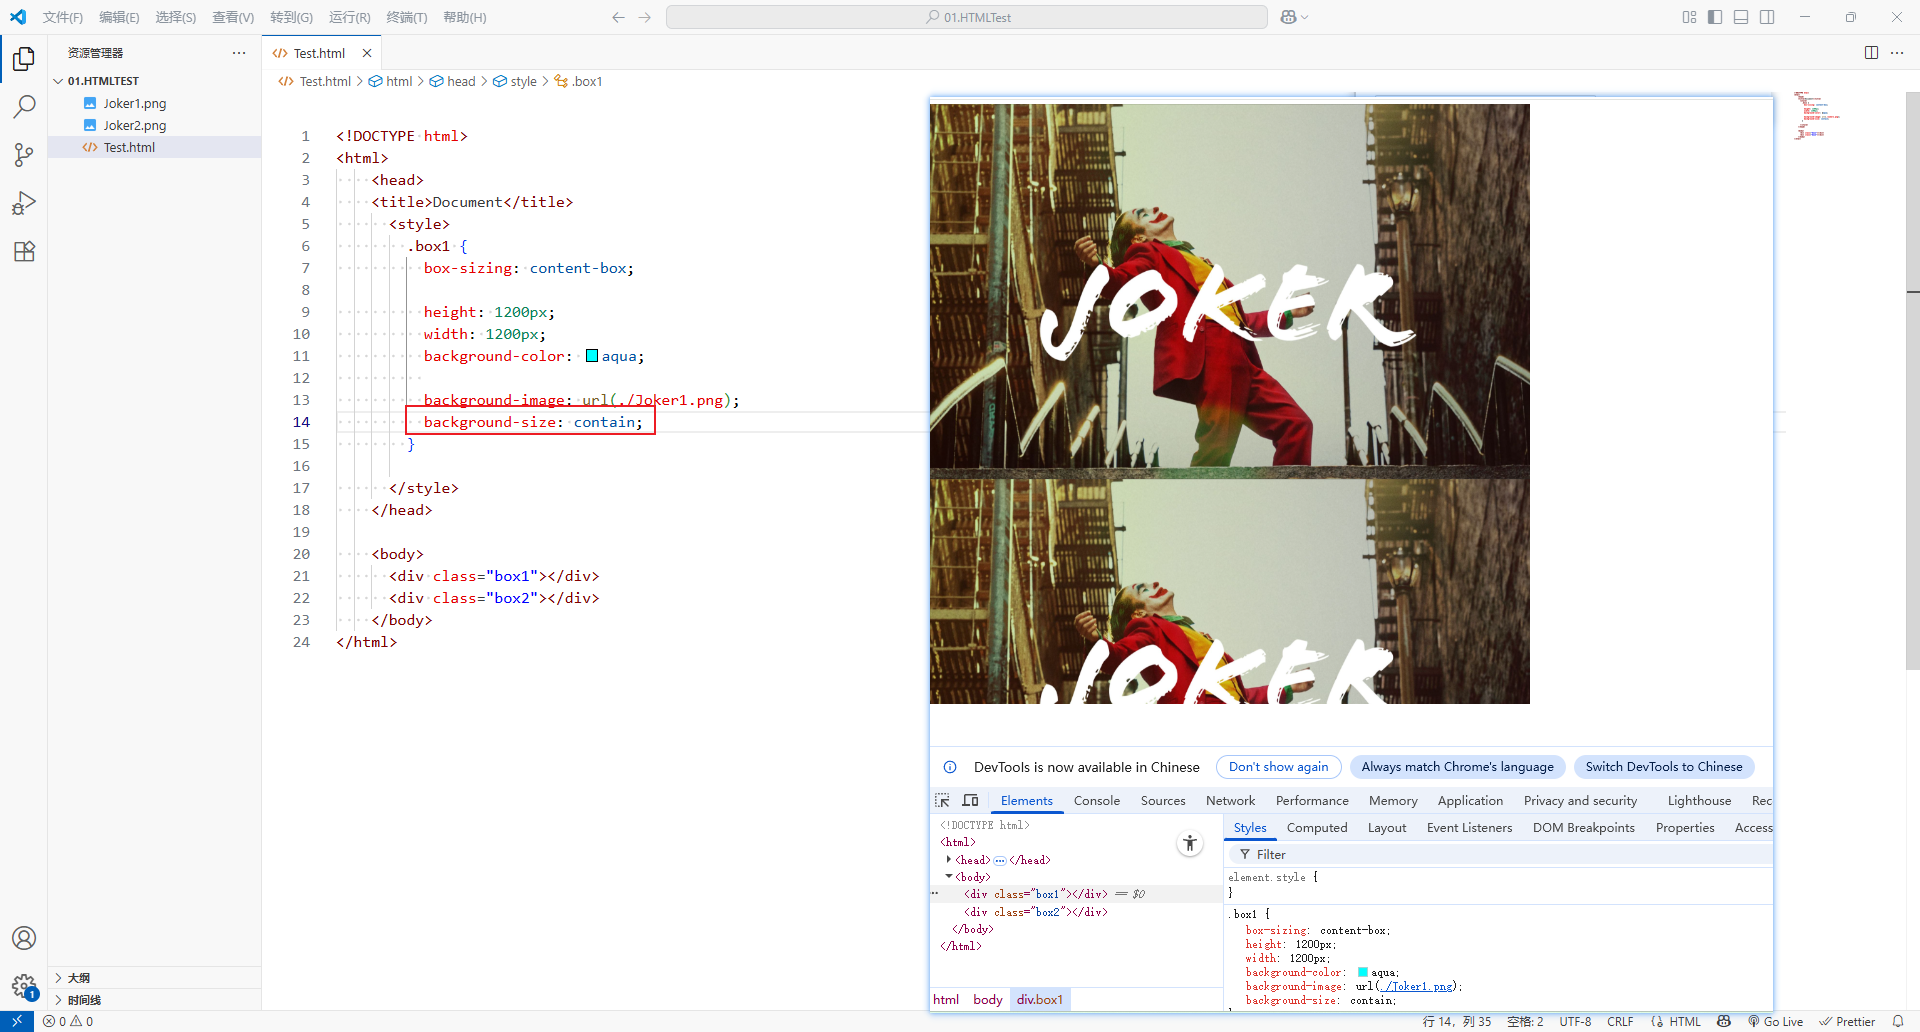Open the 编辑(E) menu
1920x1032 pixels.
[119, 17]
